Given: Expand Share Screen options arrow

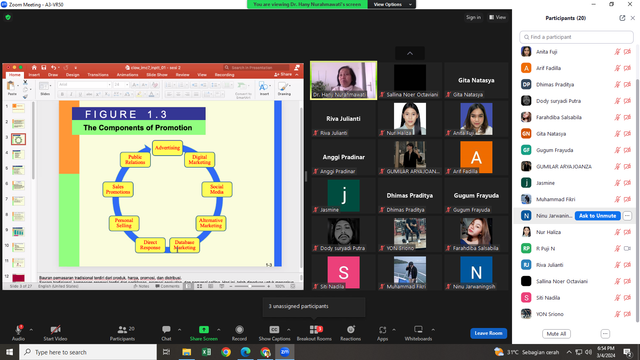Looking at the screenshot, I should [219, 329].
